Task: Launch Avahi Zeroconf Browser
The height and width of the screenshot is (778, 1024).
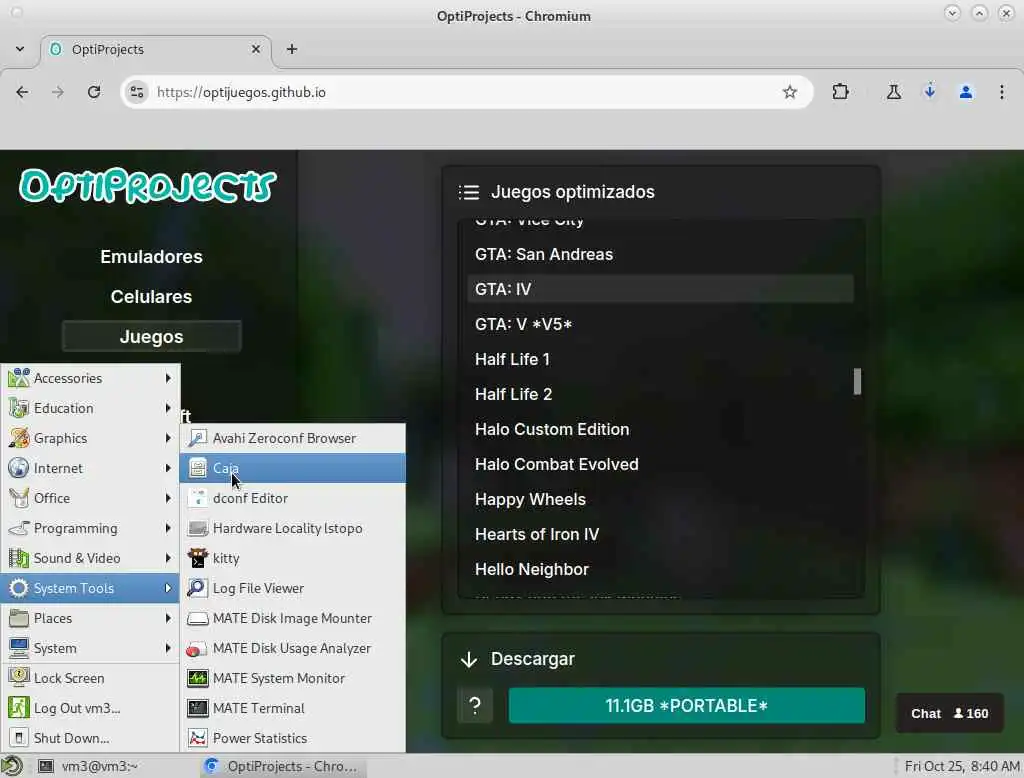Action: point(293,438)
